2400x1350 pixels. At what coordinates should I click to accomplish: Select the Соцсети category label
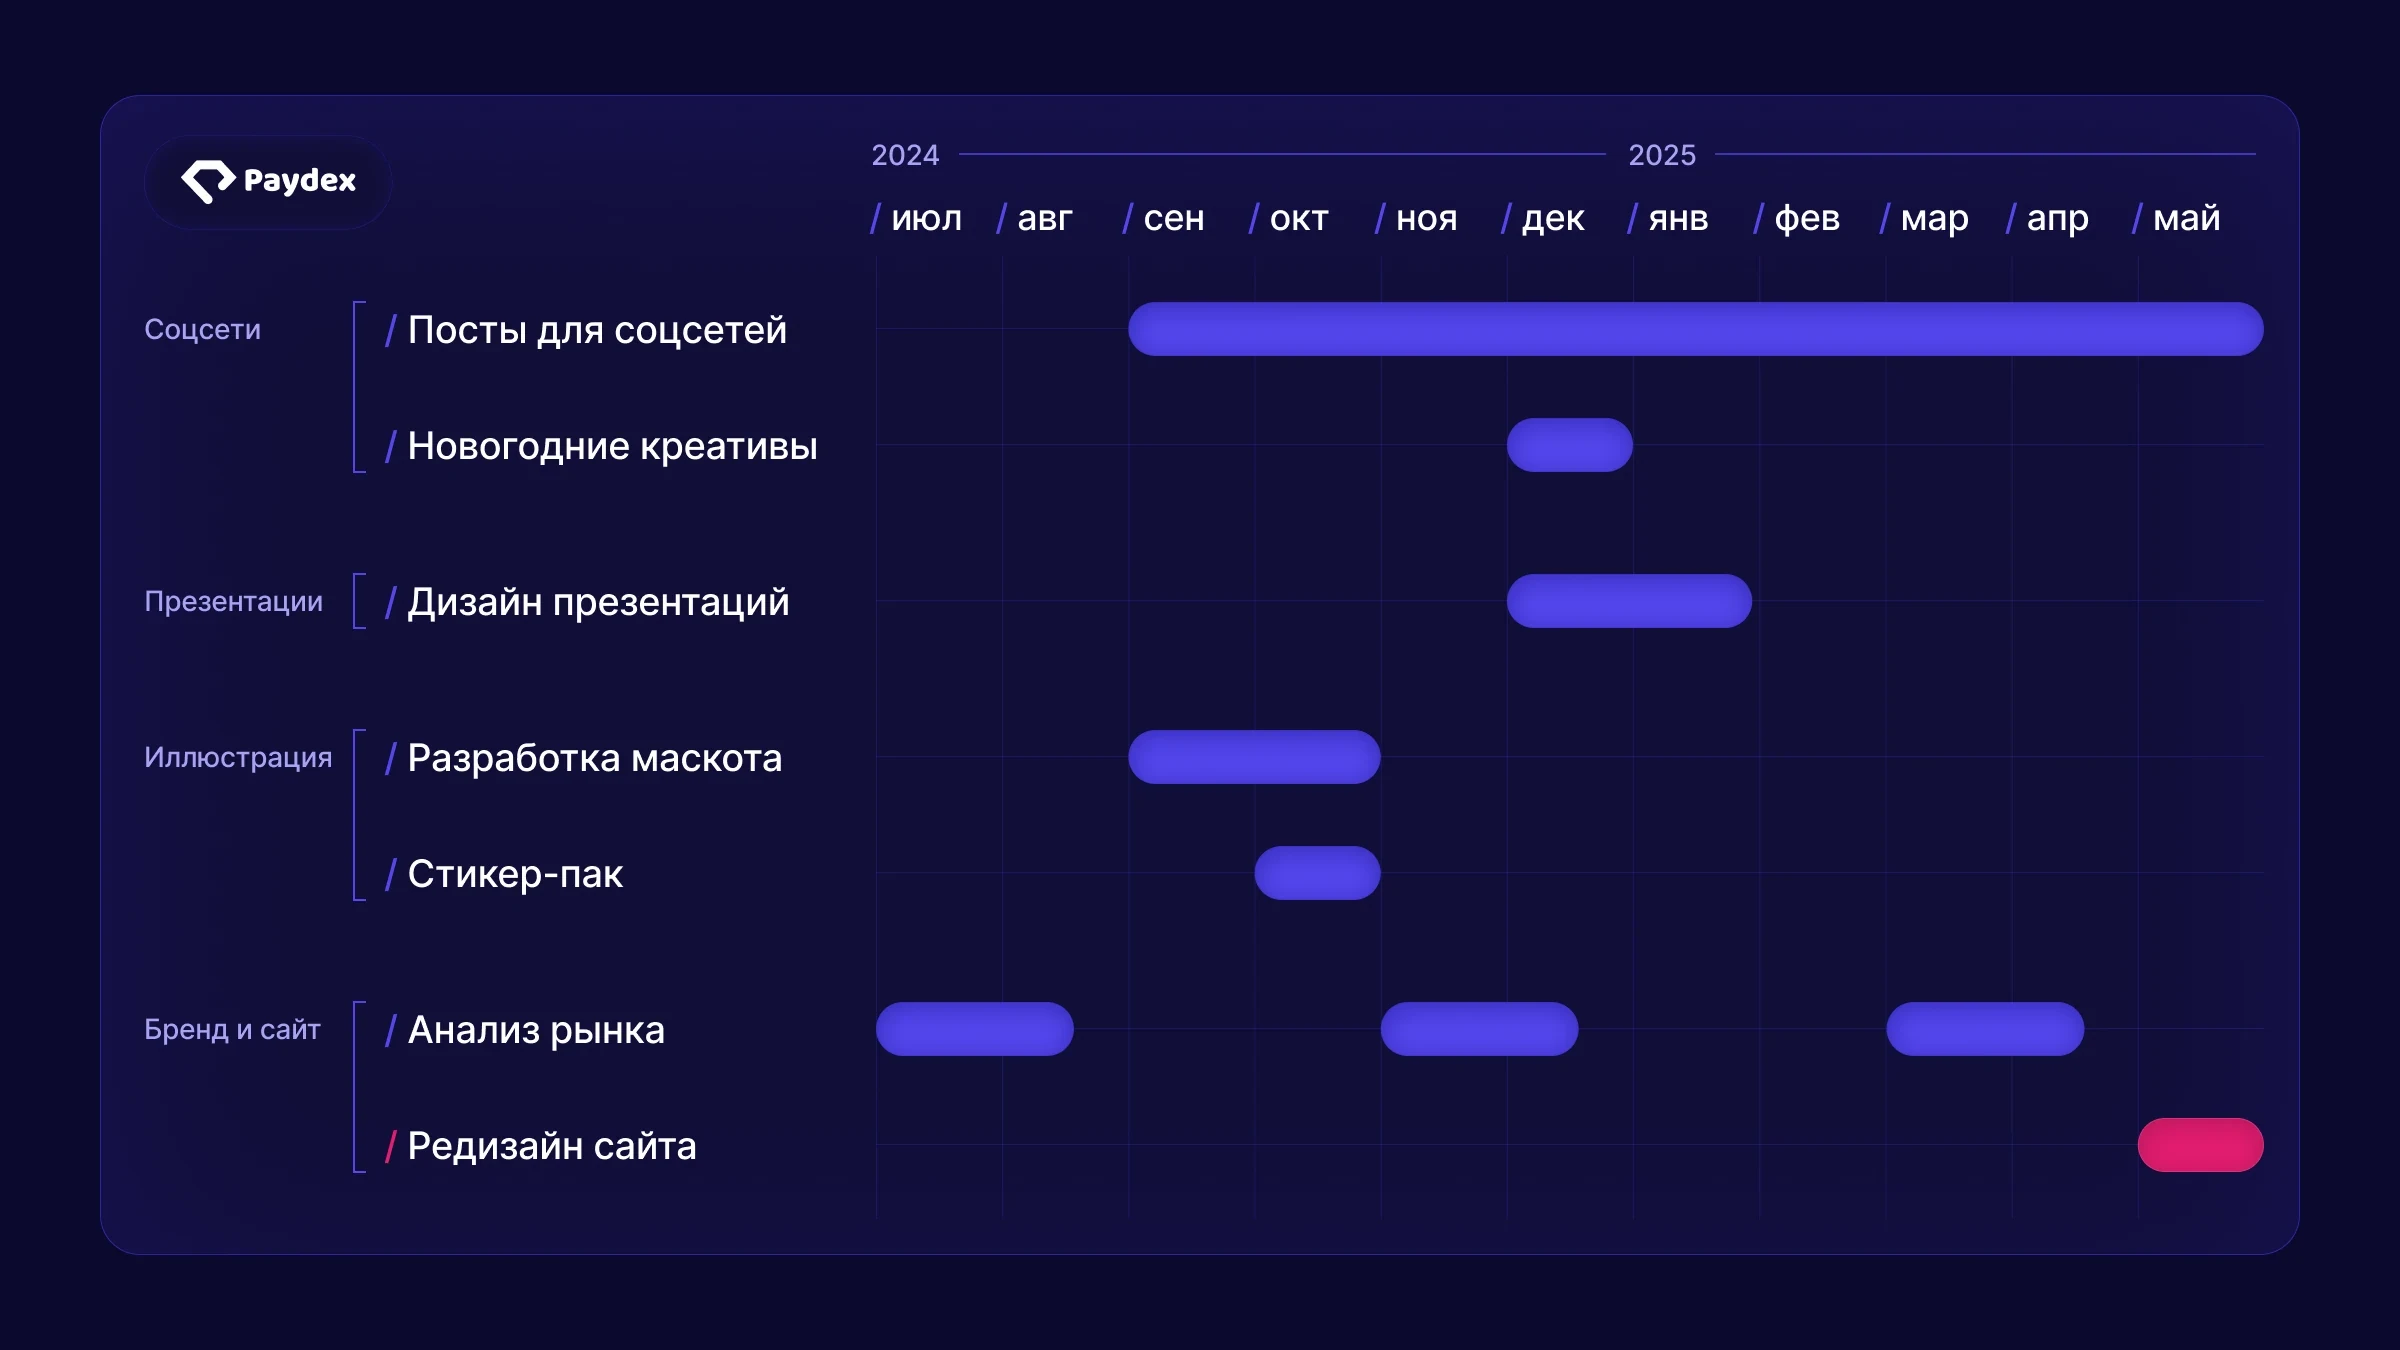coord(202,329)
